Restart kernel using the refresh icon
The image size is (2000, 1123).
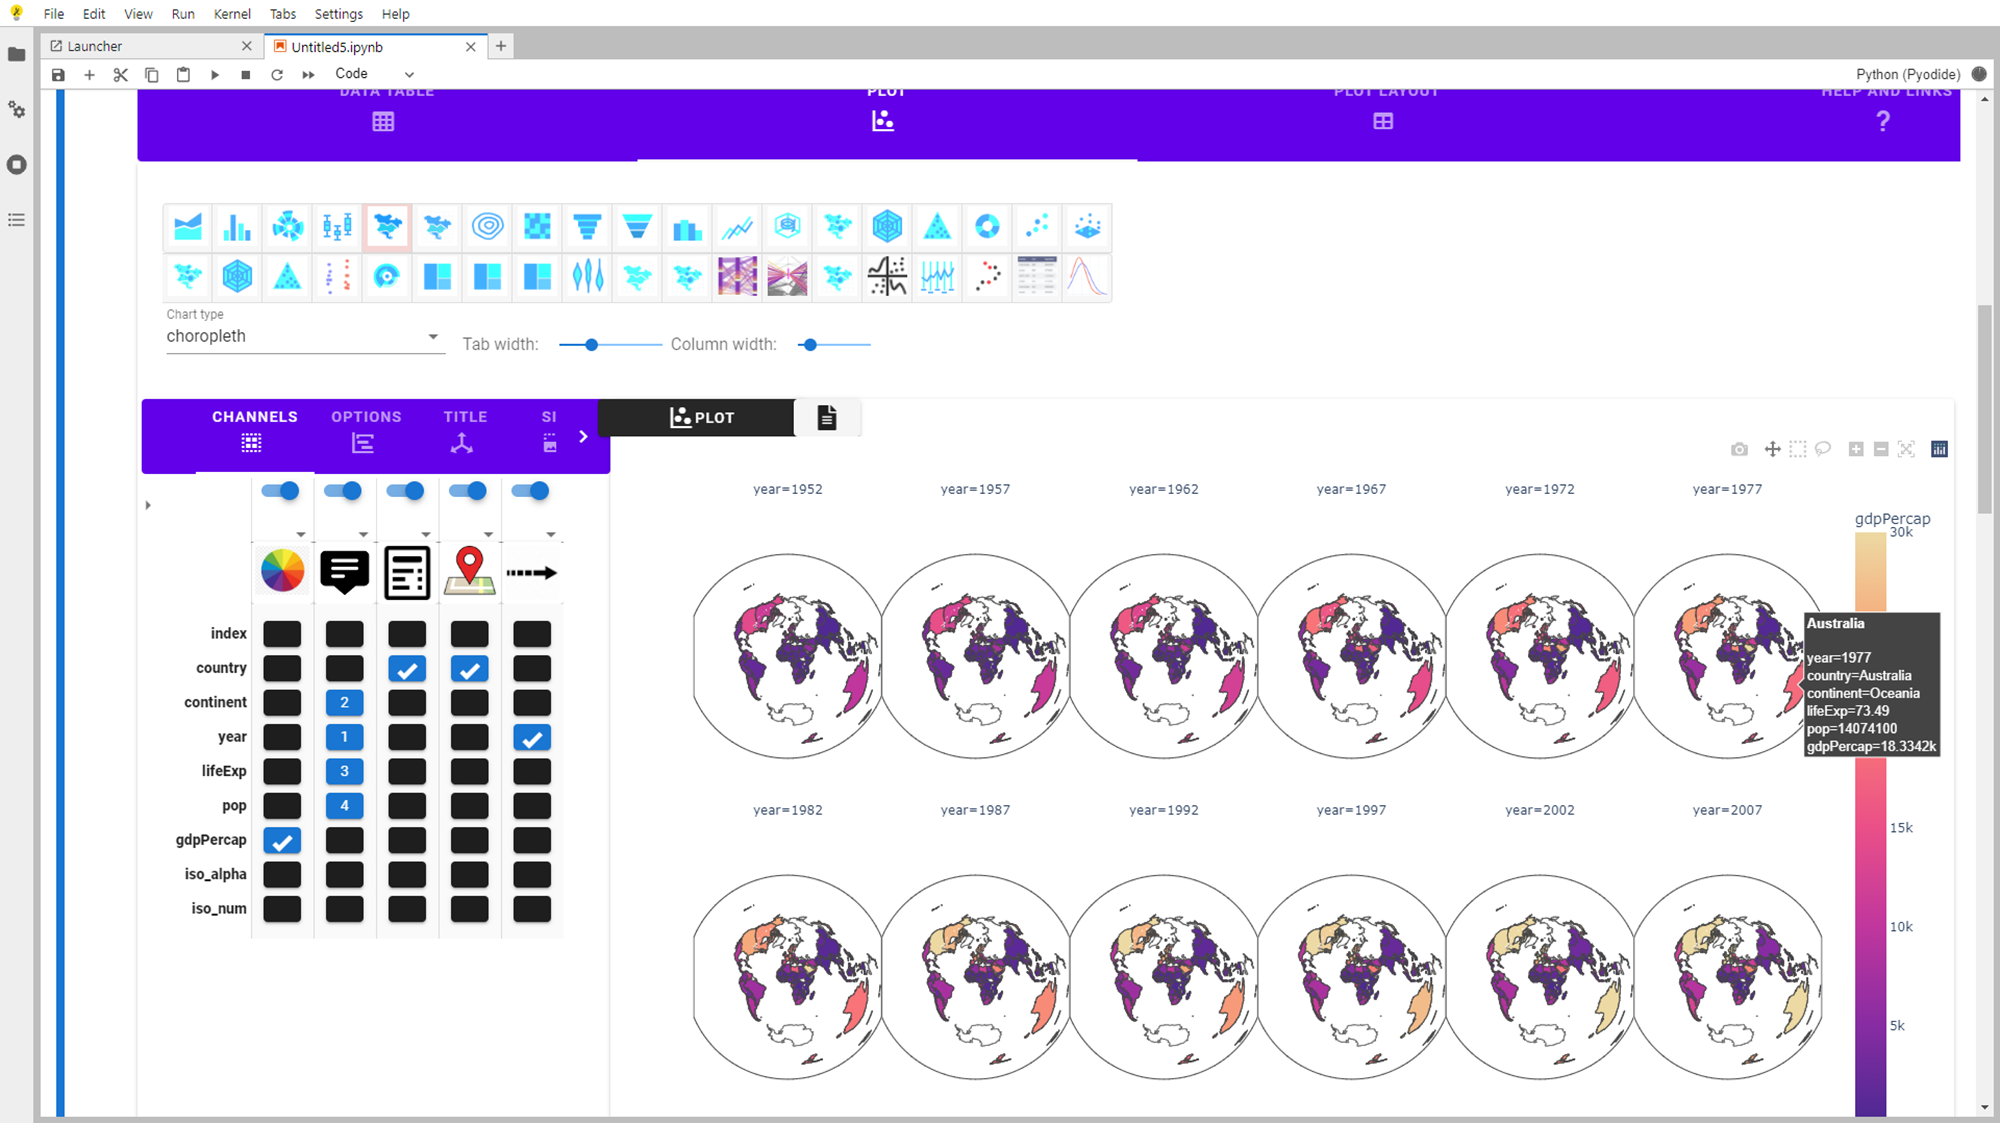(277, 75)
